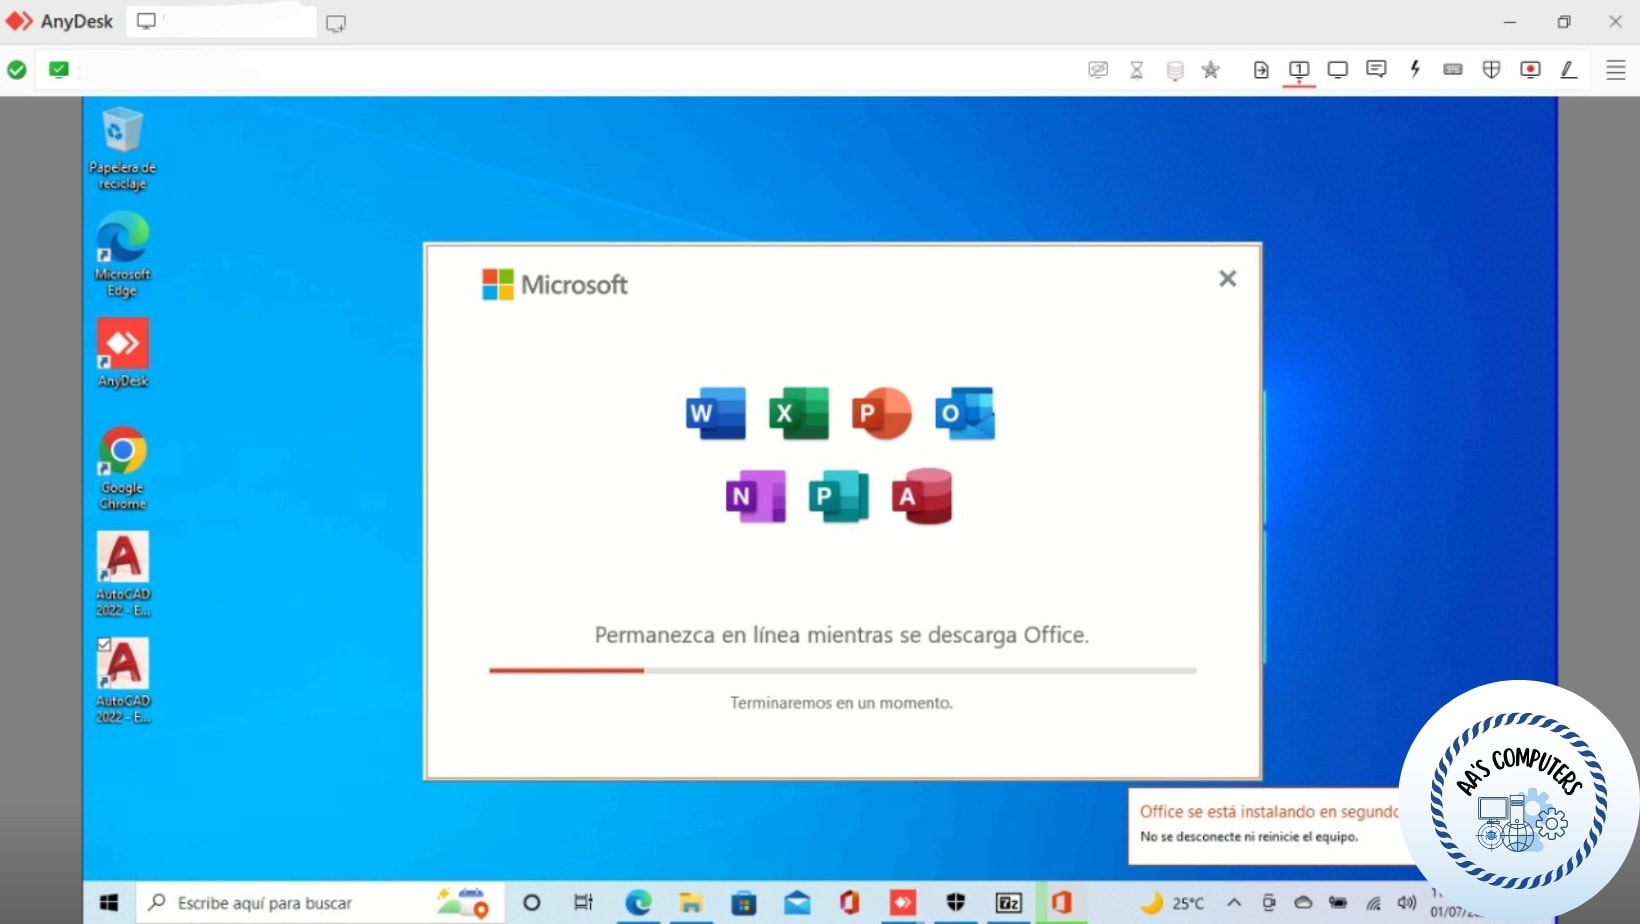The width and height of the screenshot is (1640, 924).
Task: Click the Access icon in Office installer
Action: [922, 496]
